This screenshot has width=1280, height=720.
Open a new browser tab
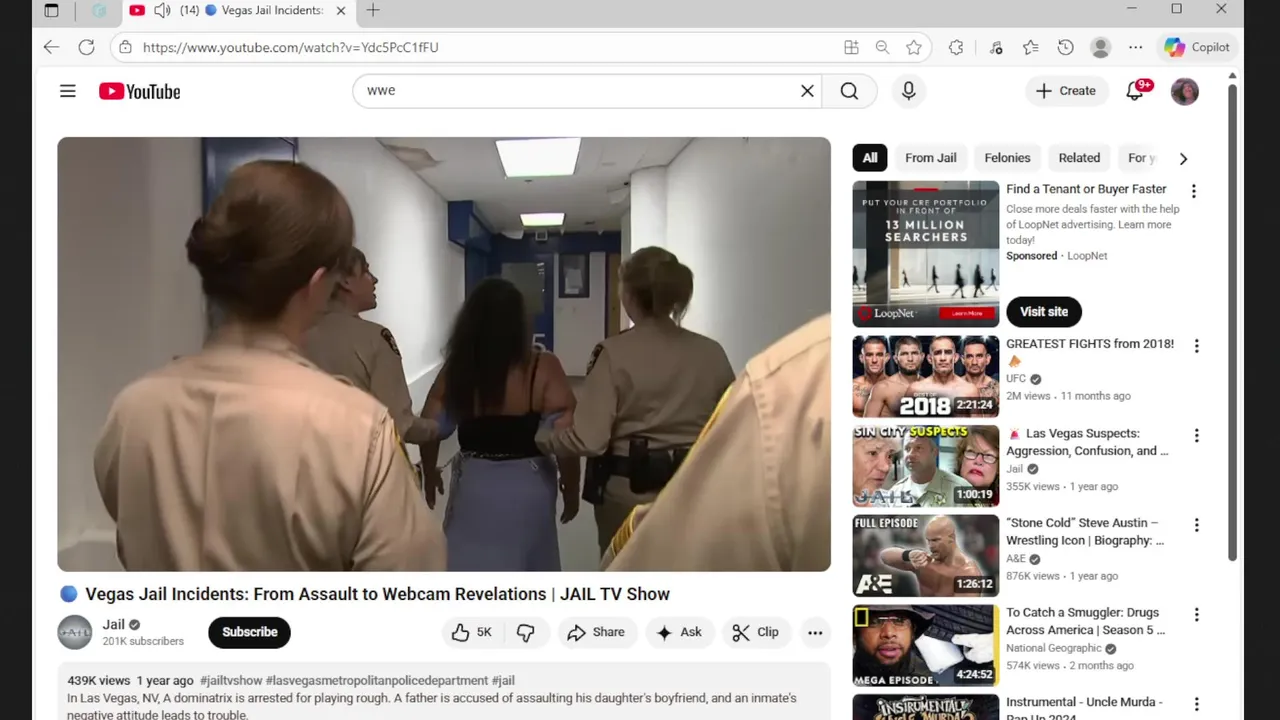tap(373, 10)
